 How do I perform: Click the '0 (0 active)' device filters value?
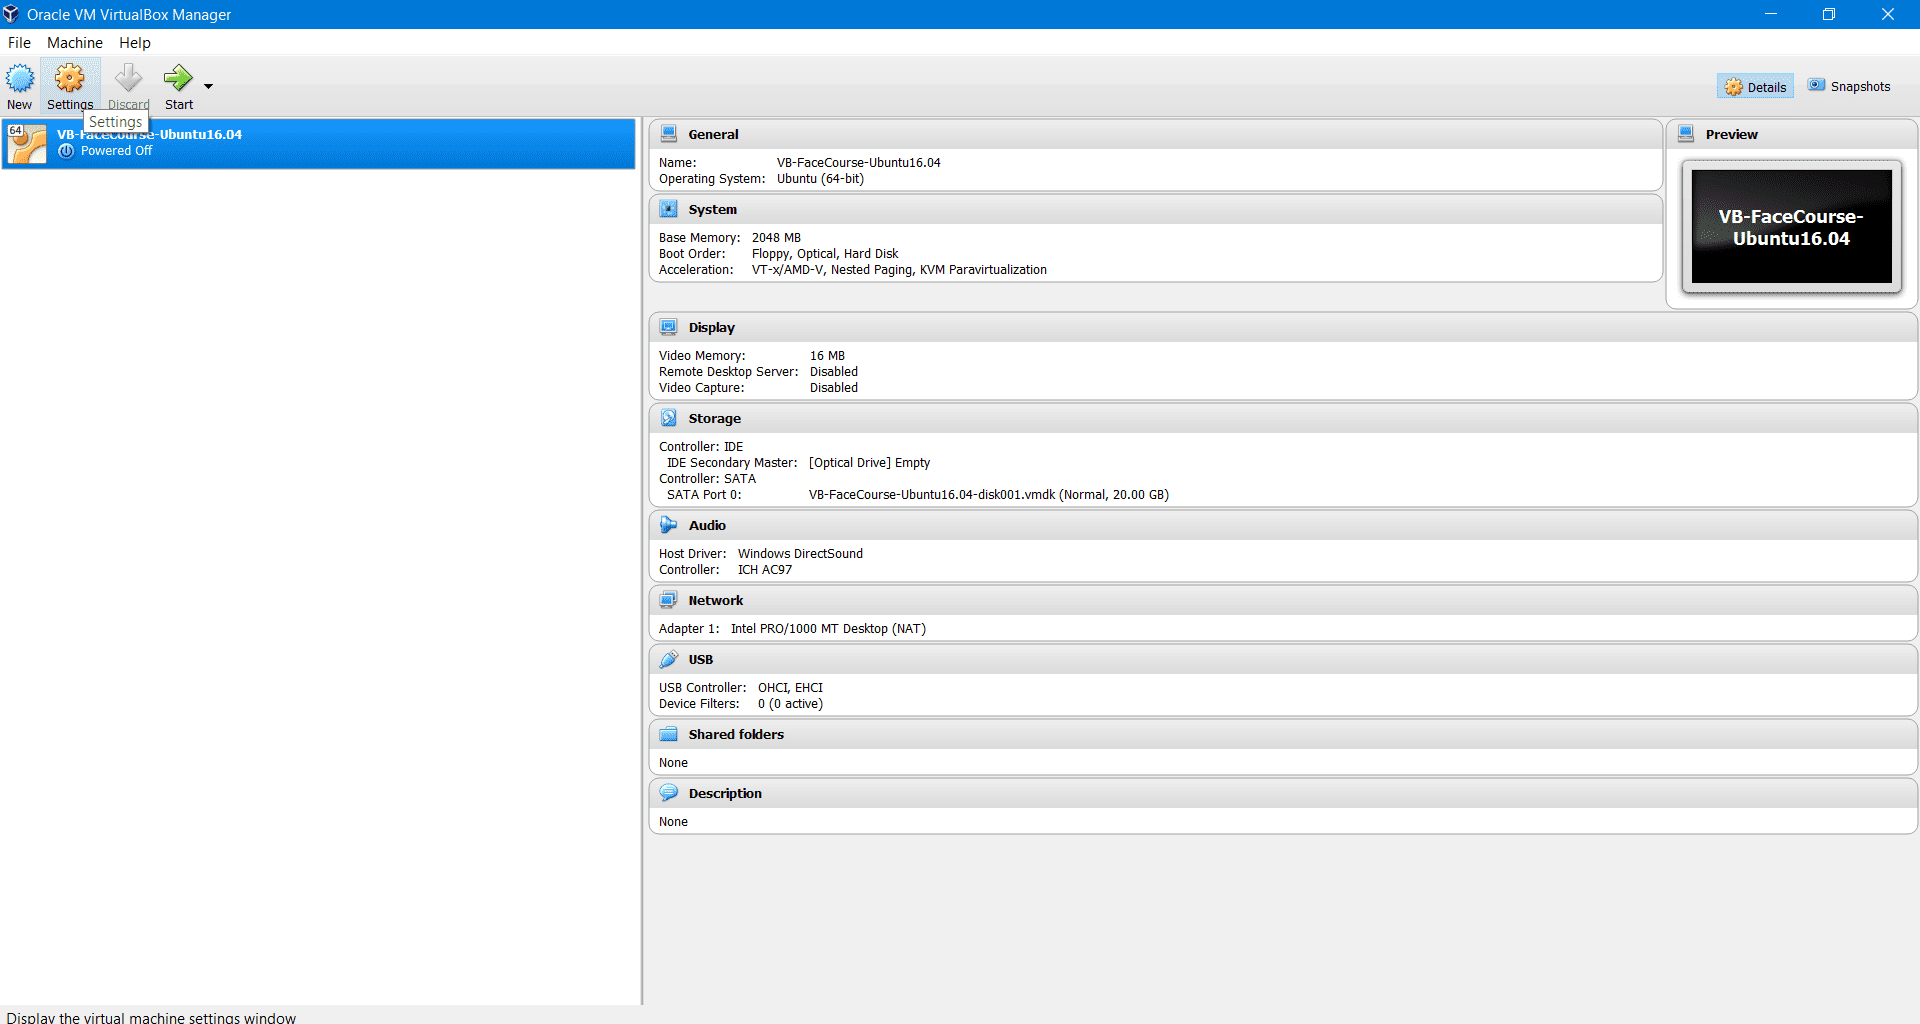pos(790,704)
